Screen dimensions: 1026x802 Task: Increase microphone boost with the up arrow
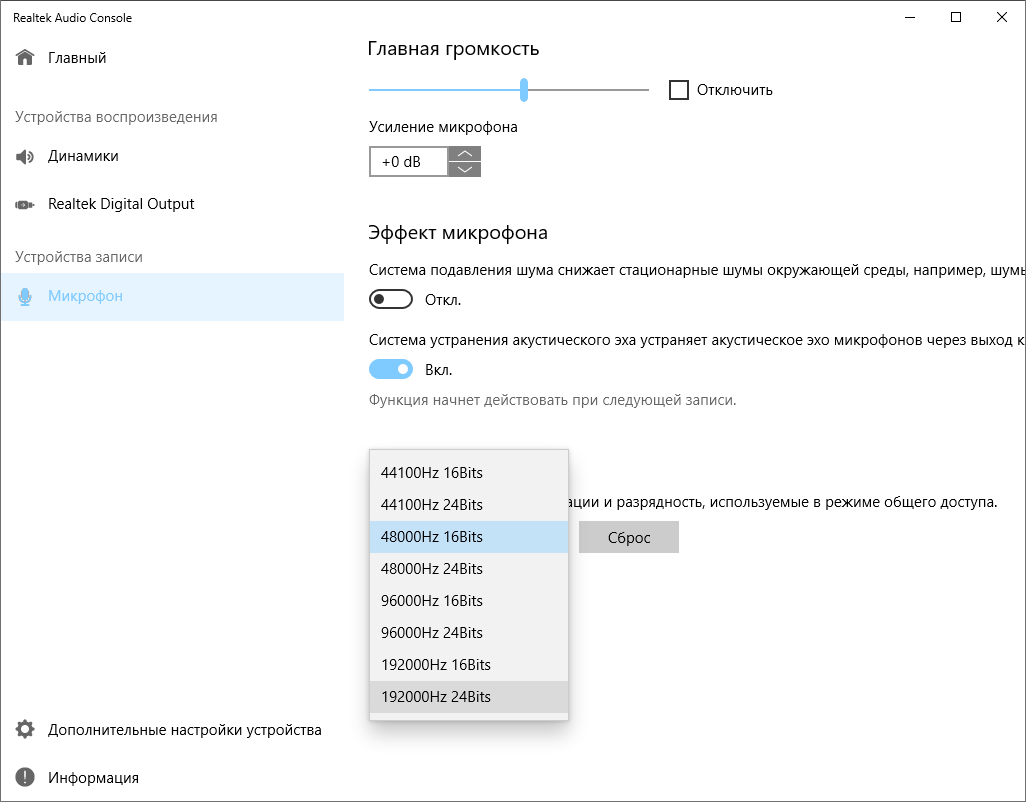(x=464, y=154)
